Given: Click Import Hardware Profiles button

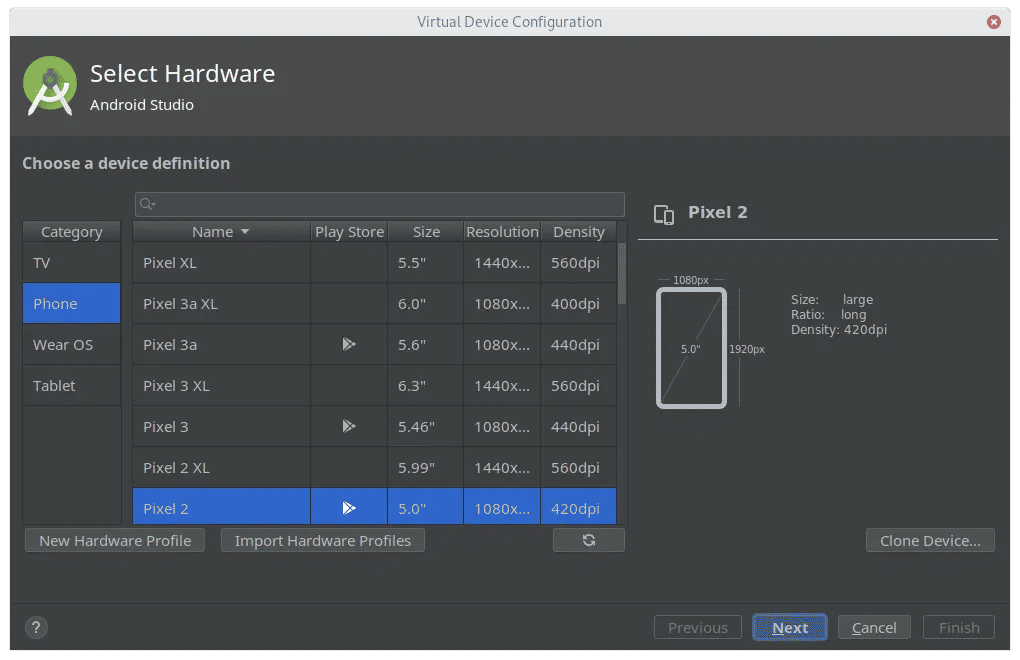Looking at the screenshot, I should [x=323, y=540].
